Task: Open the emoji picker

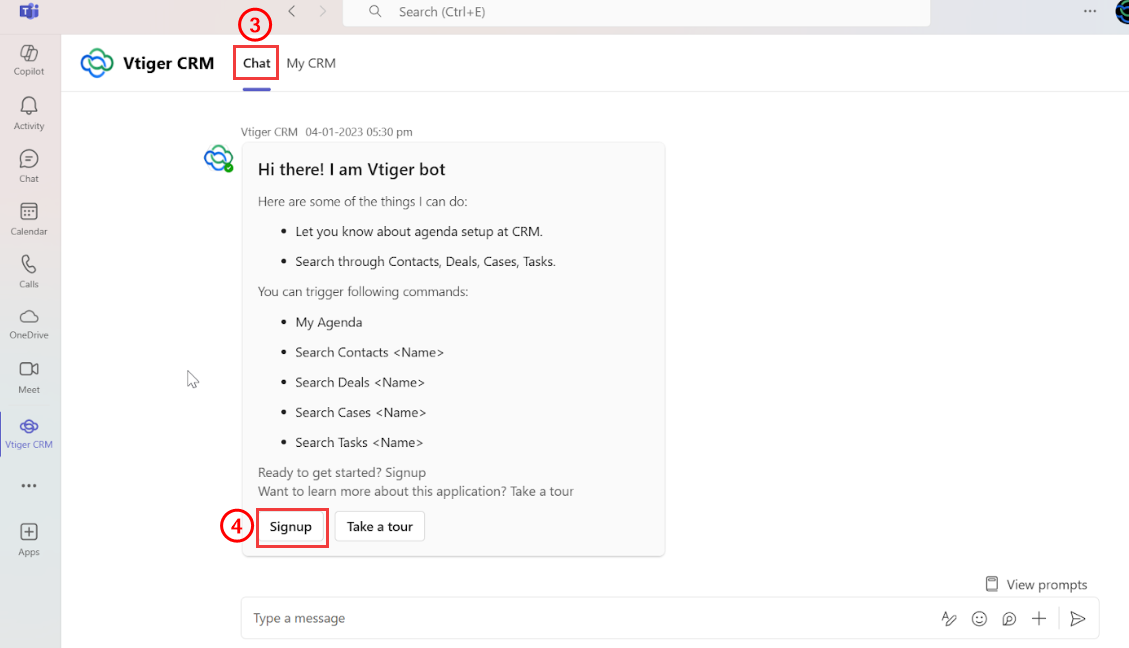Action: pyautogui.click(x=979, y=618)
